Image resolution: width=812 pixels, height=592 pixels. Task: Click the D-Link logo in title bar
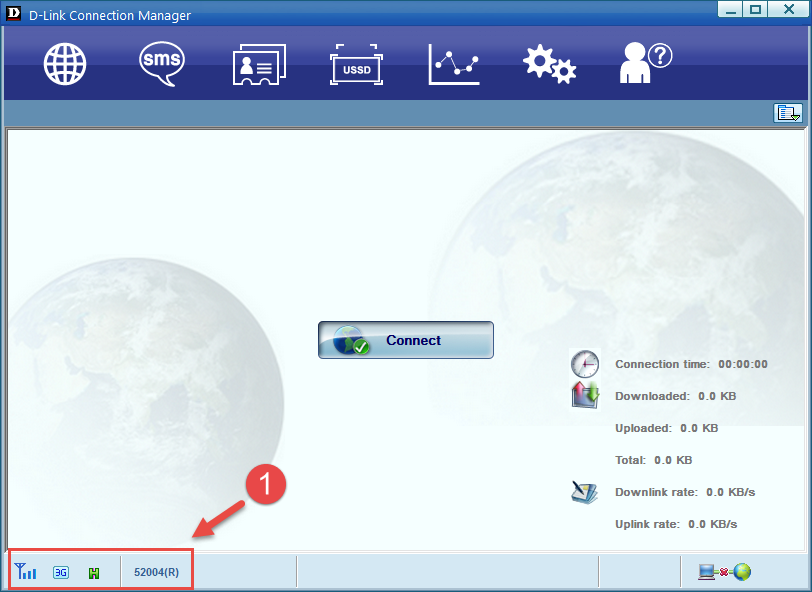(x=13, y=13)
